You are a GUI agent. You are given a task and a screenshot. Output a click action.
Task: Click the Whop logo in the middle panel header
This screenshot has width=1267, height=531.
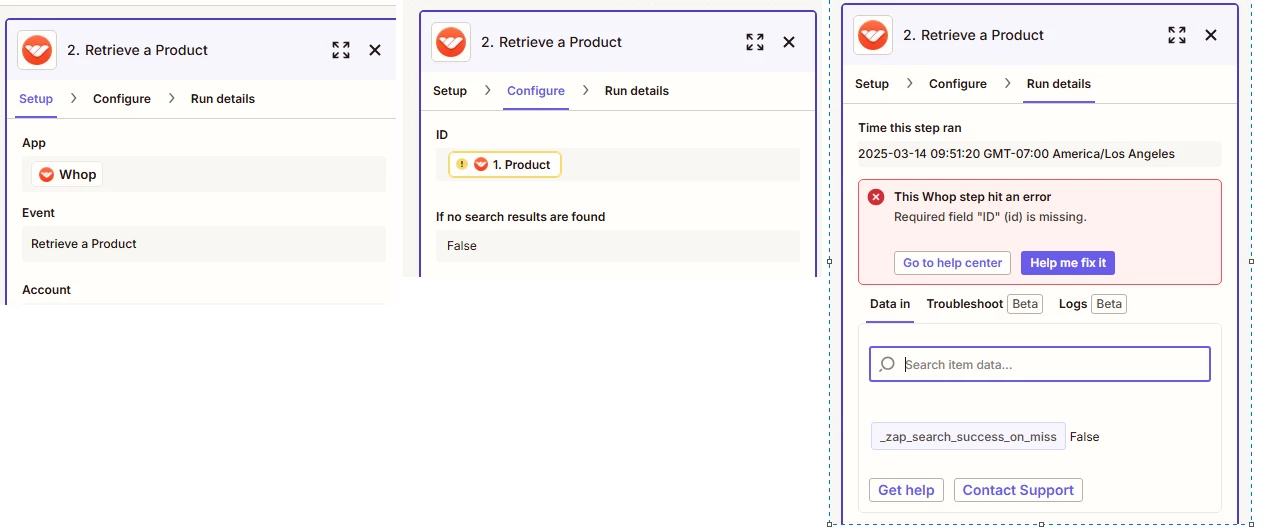[x=451, y=42]
